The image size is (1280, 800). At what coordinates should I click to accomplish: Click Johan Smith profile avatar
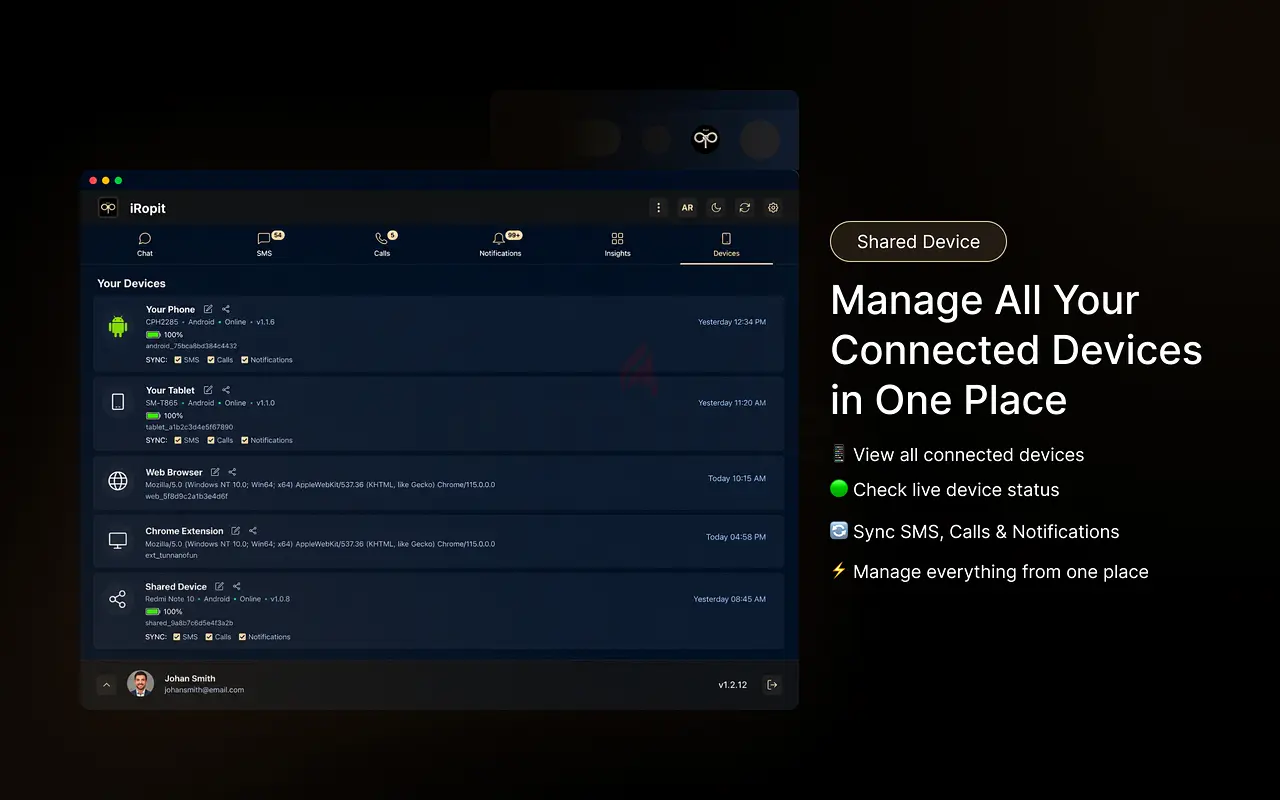[141, 684]
